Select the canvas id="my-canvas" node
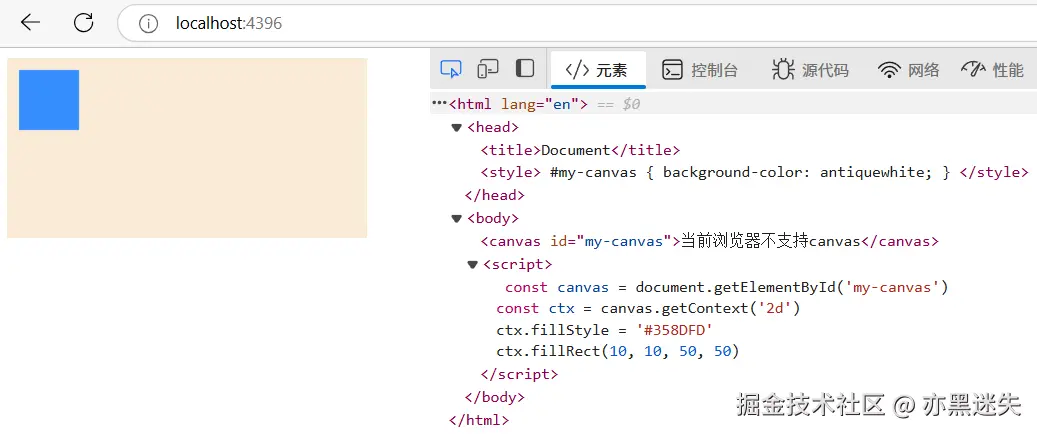Image resolution: width=1037 pixels, height=434 pixels. 709,241
